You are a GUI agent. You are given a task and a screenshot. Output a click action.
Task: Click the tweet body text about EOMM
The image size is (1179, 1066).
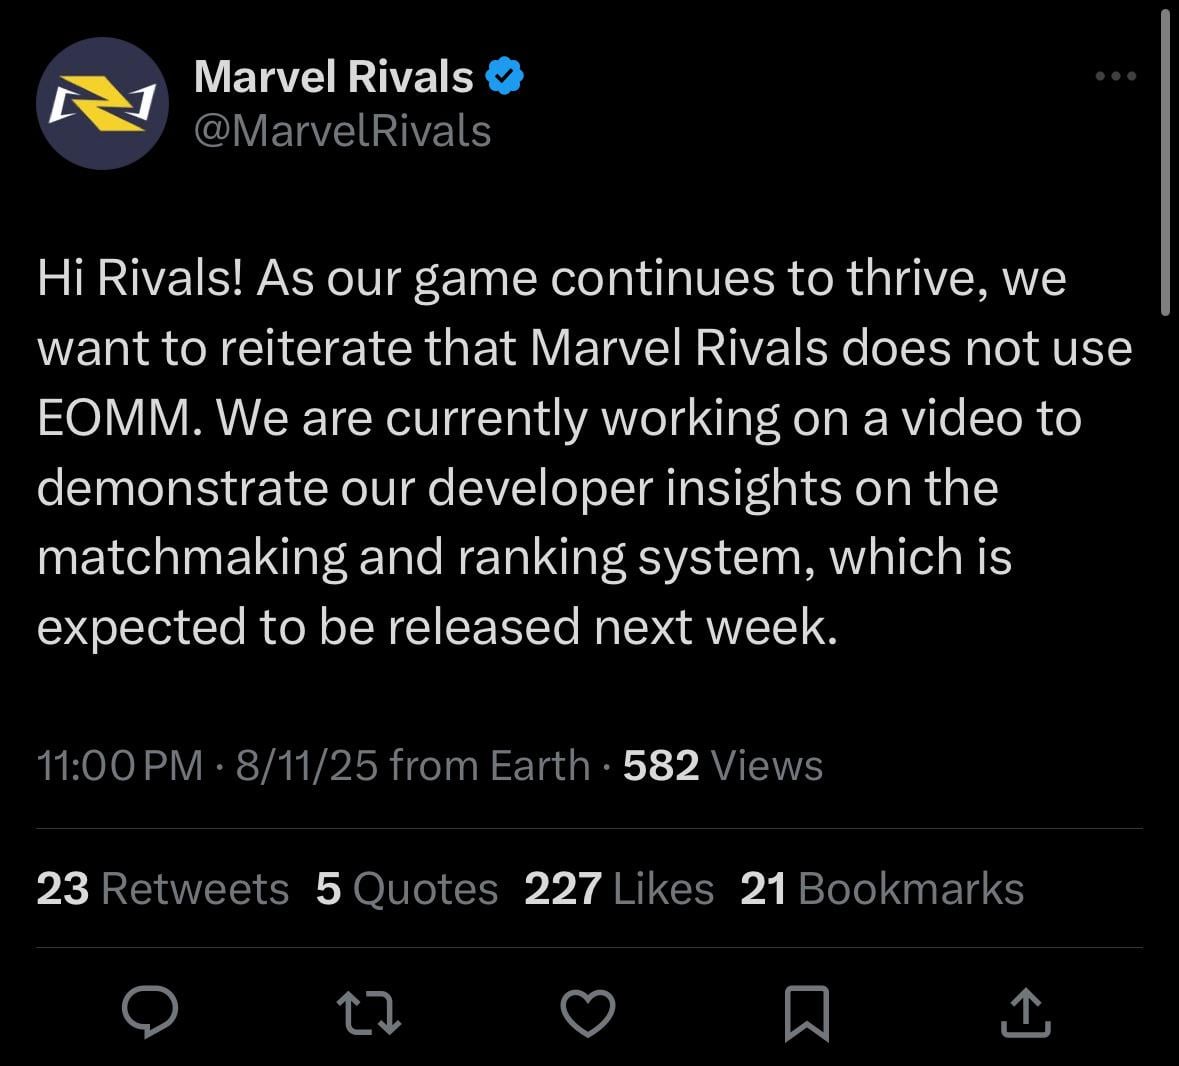[x=584, y=453]
